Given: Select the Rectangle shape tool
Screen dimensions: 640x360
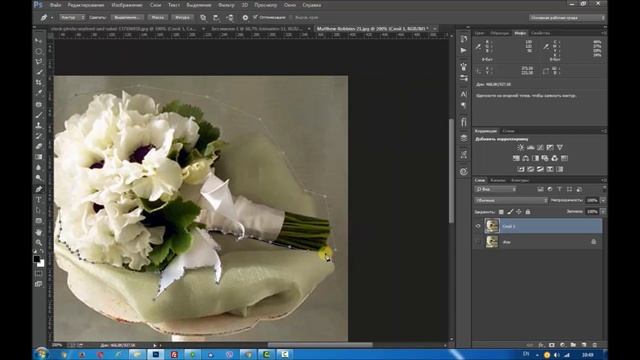Looking at the screenshot, I should (x=39, y=221).
